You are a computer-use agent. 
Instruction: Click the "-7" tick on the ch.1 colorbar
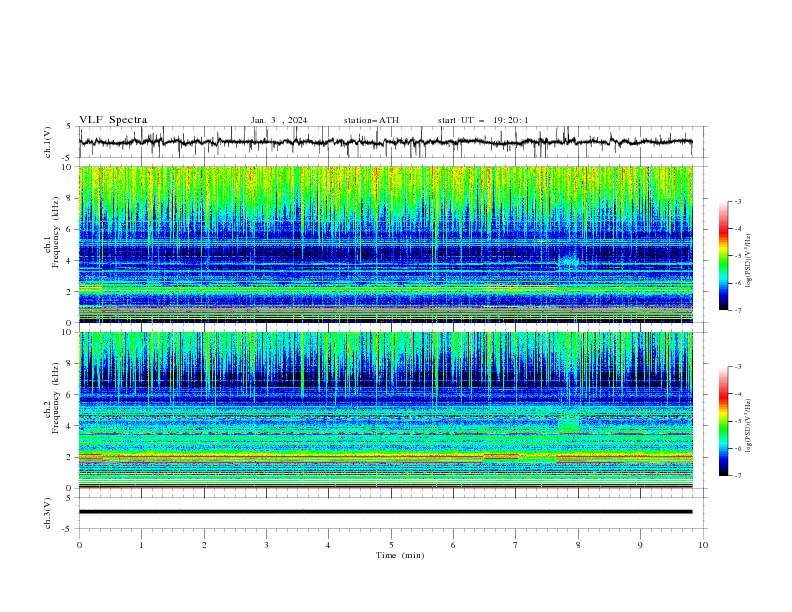[x=737, y=310]
